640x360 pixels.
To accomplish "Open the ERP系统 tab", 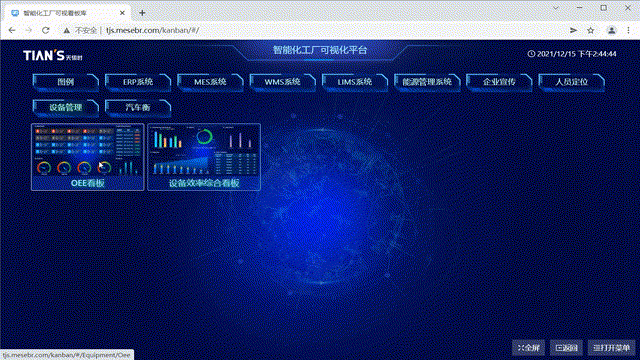I will [138, 82].
